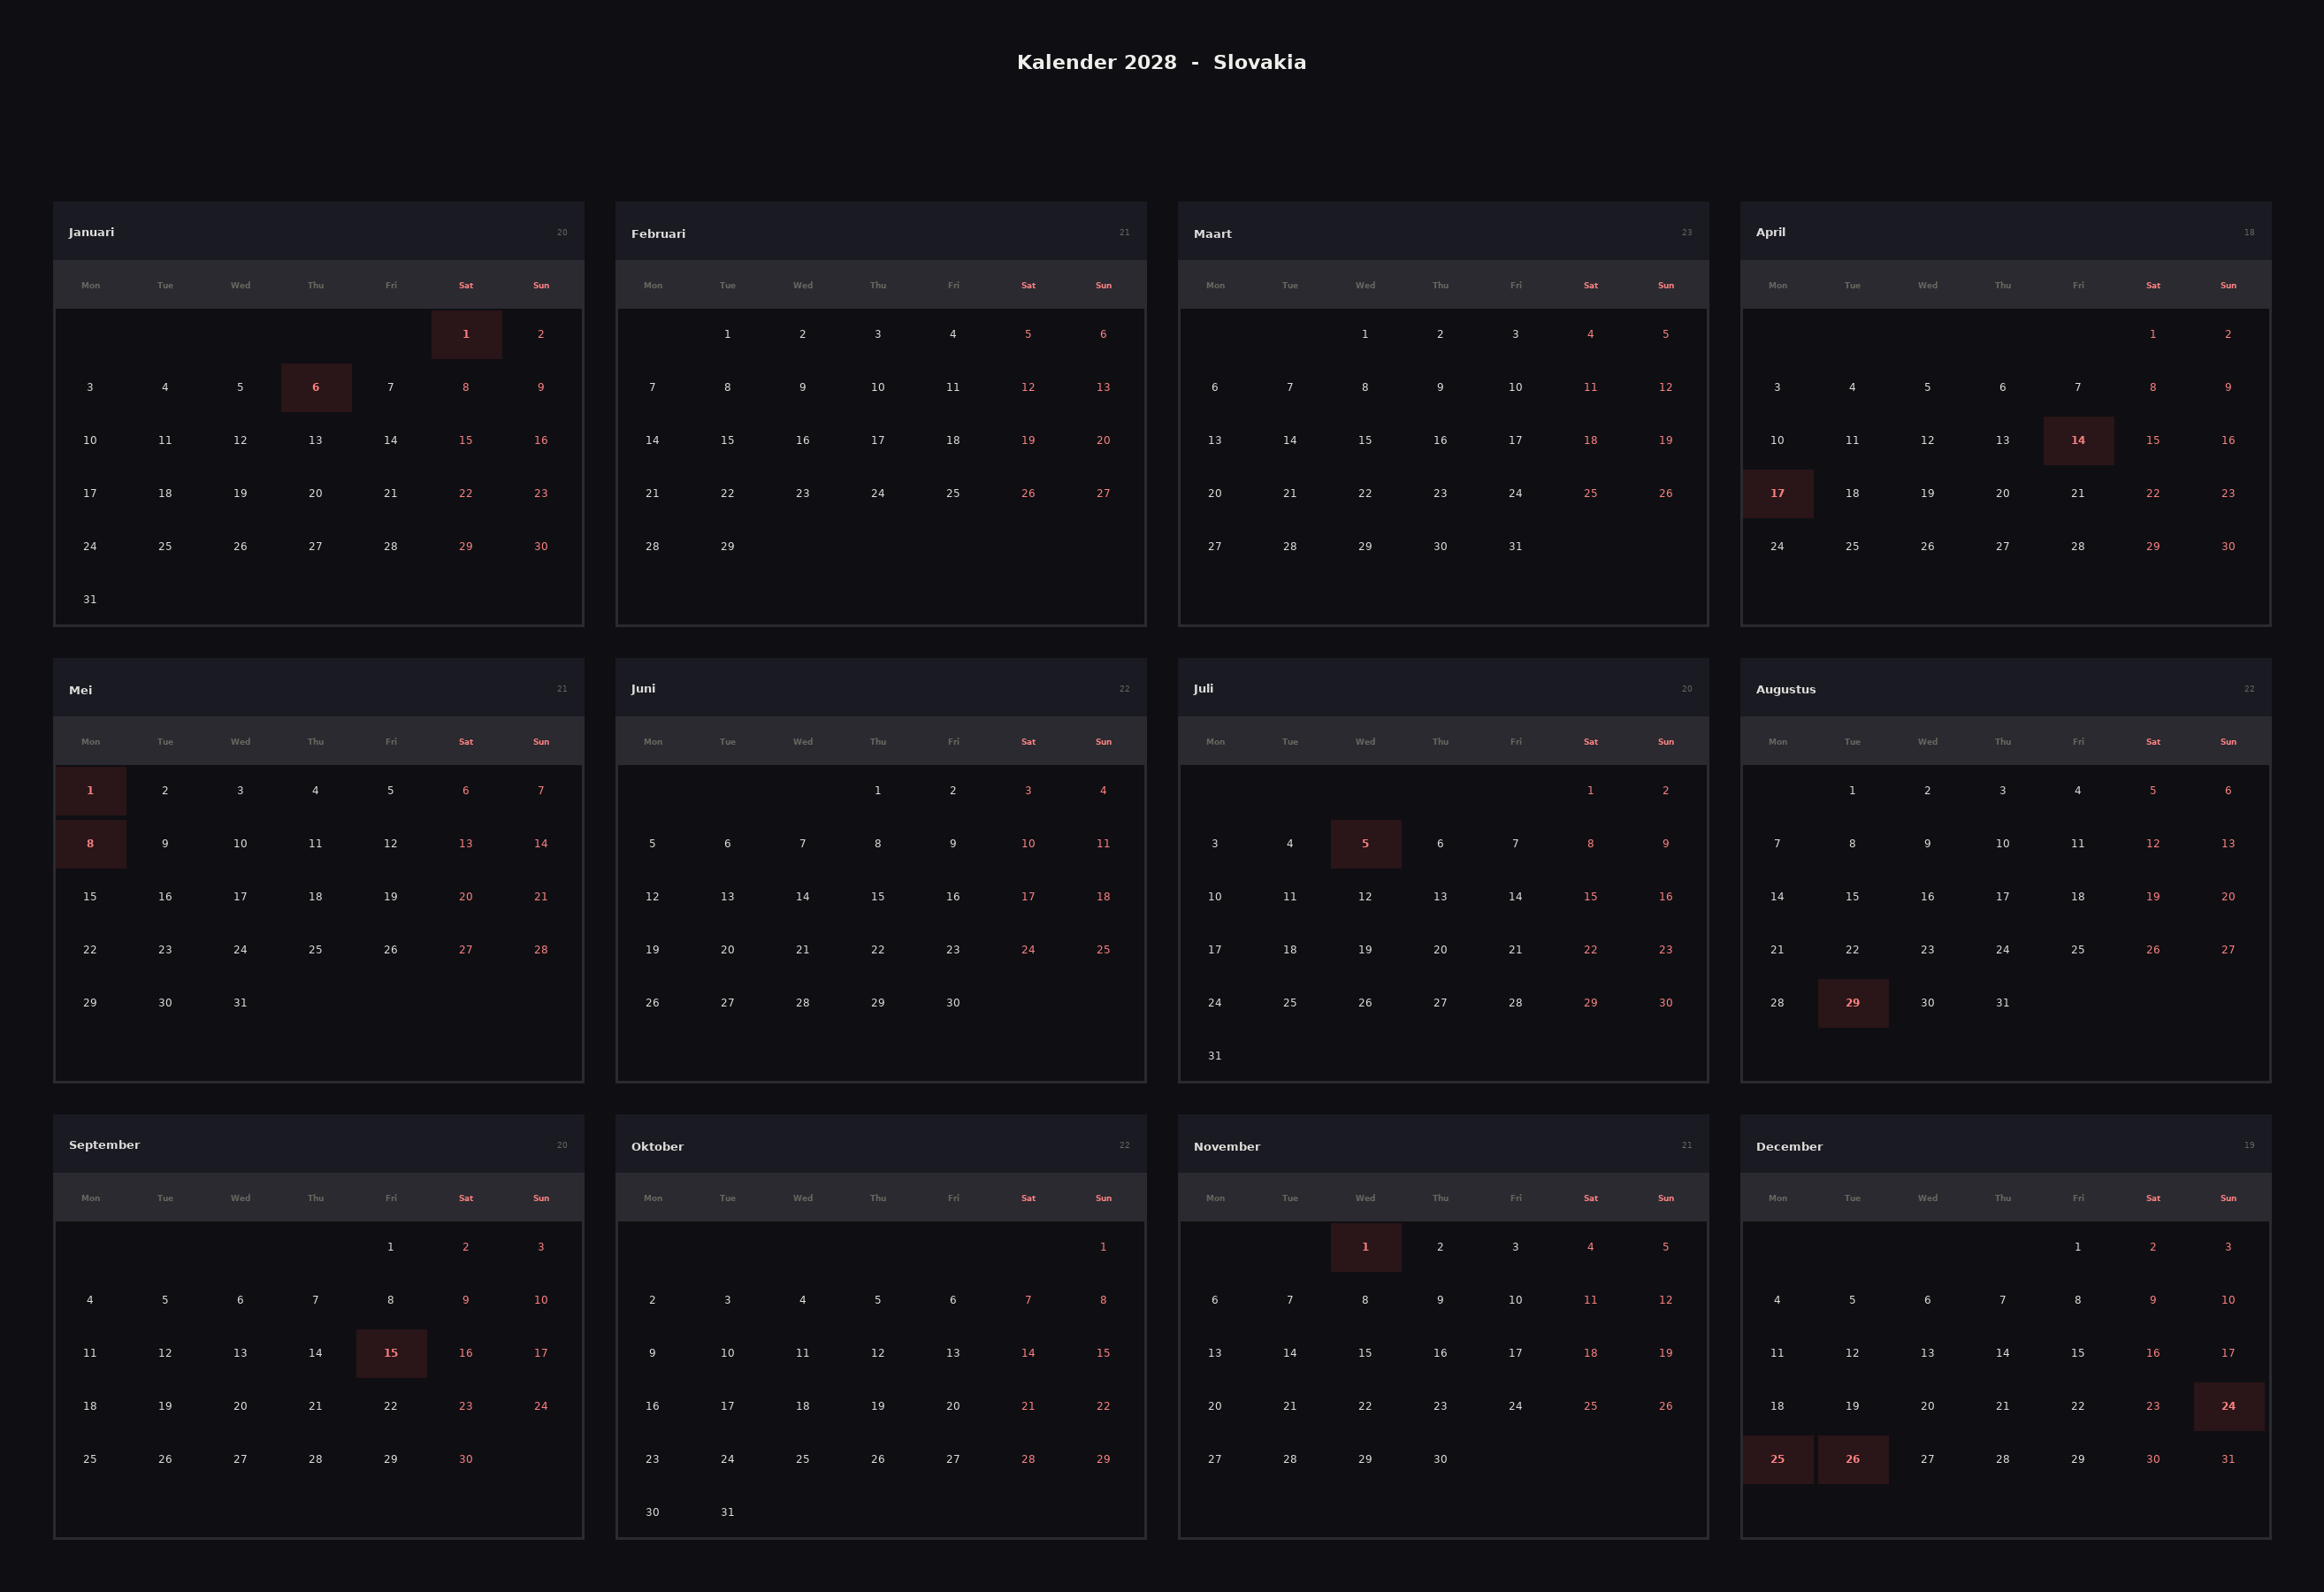Click the Januari month title

(91, 232)
